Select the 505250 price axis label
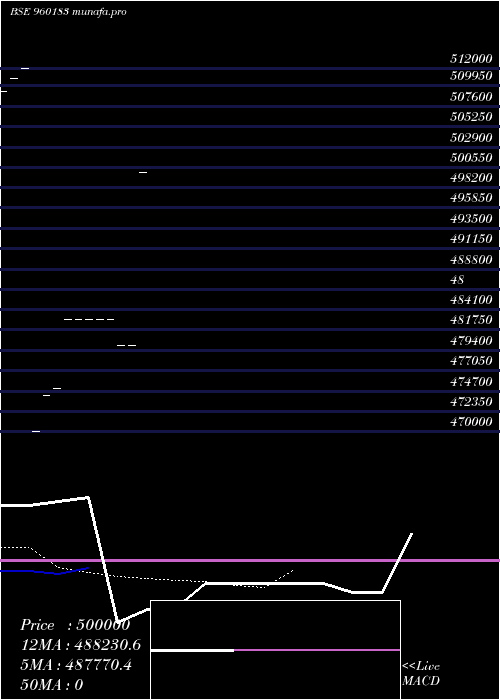 [x=471, y=117]
